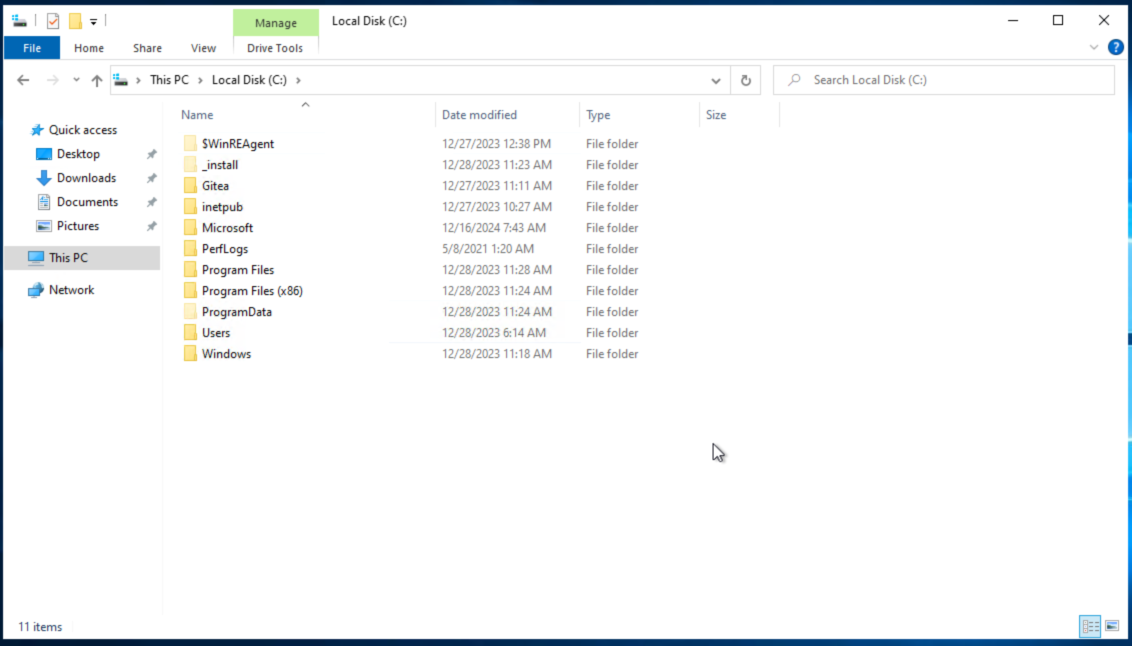1132x646 pixels.
Task: Open the Help question mark icon
Action: tap(1116, 47)
